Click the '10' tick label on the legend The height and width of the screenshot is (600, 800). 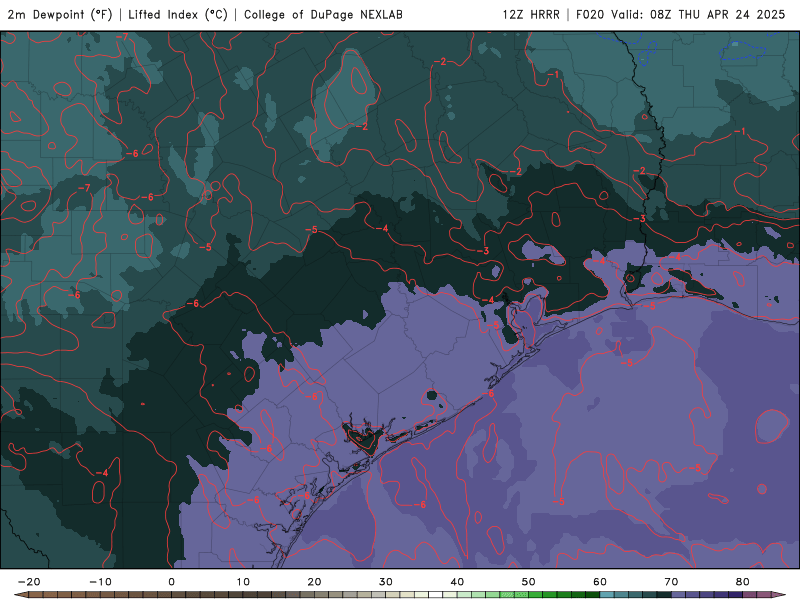click(x=243, y=582)
